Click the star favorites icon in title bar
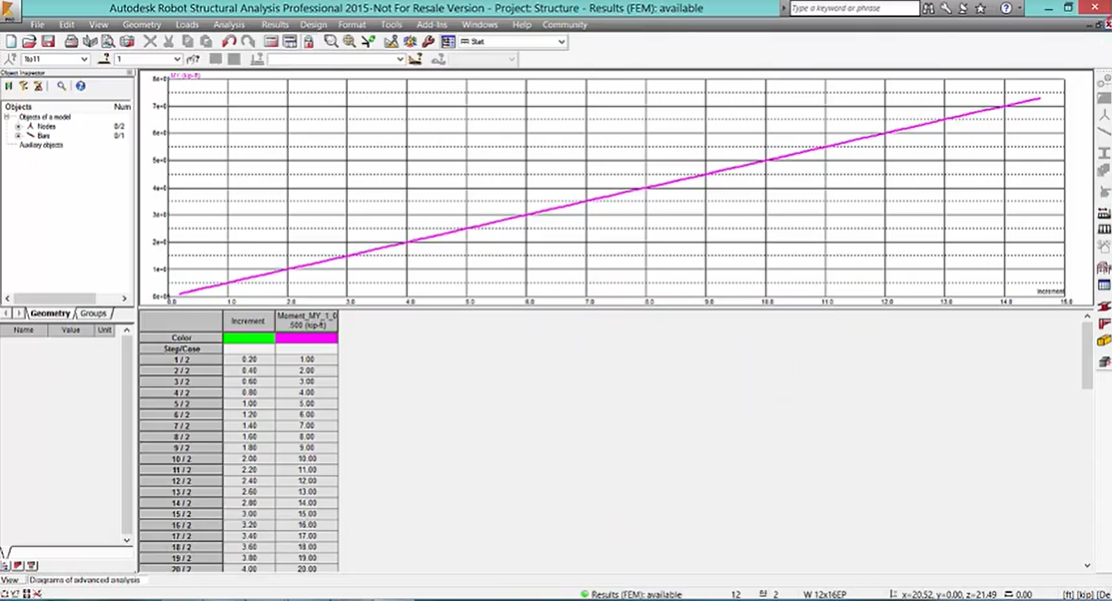This screenshot has height=601, width=1112. point(980,8)
